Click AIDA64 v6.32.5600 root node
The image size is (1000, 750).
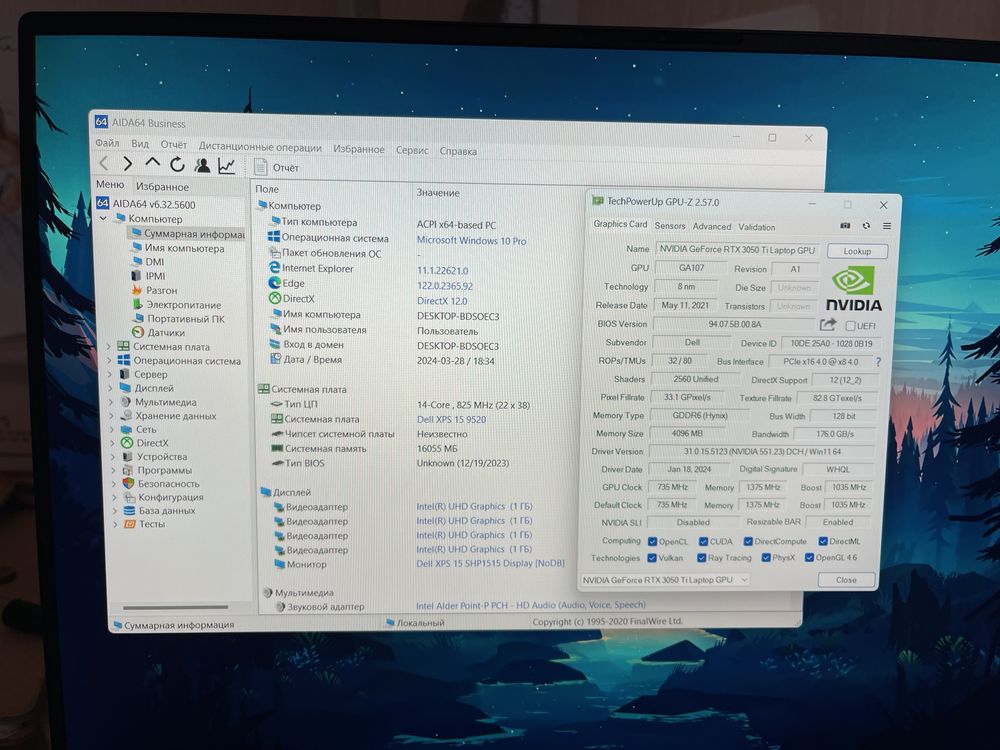(146, 204)
